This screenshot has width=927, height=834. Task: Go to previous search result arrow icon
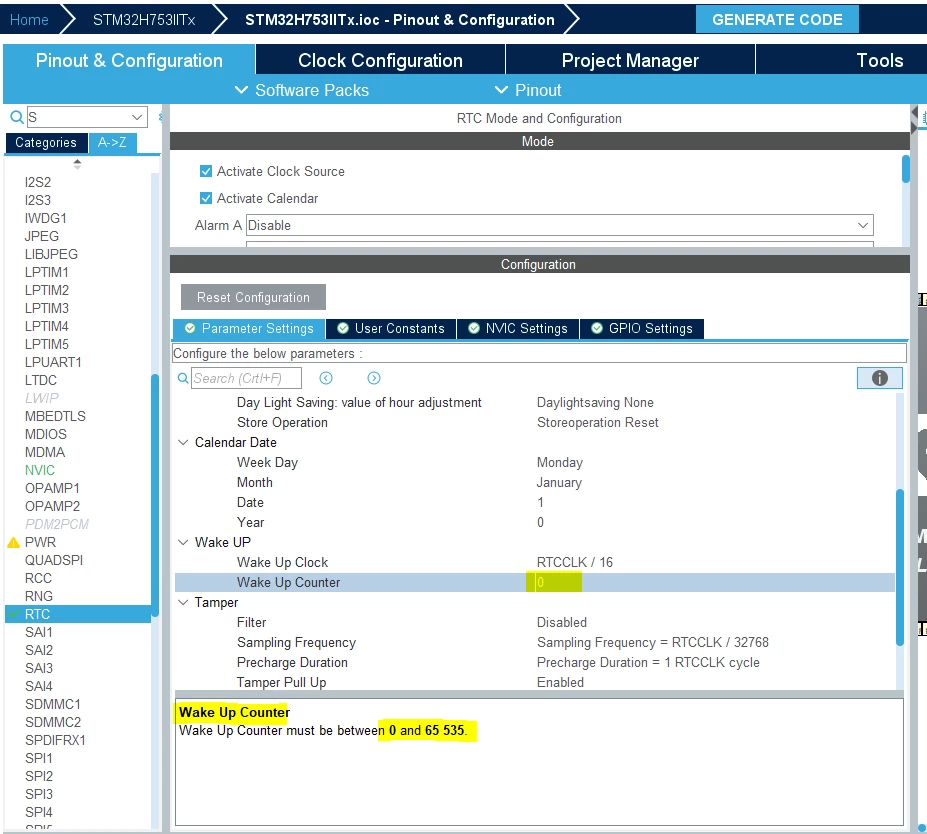point(326,378)
